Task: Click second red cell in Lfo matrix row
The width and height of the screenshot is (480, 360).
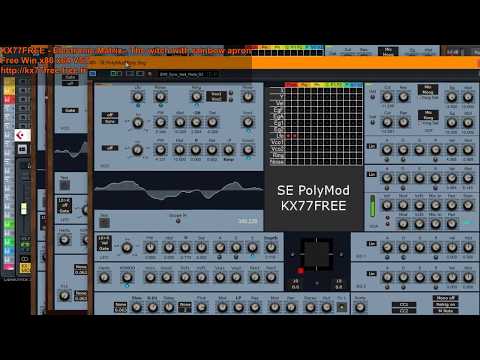Action: pyautogui.click(x=294, y=136)
